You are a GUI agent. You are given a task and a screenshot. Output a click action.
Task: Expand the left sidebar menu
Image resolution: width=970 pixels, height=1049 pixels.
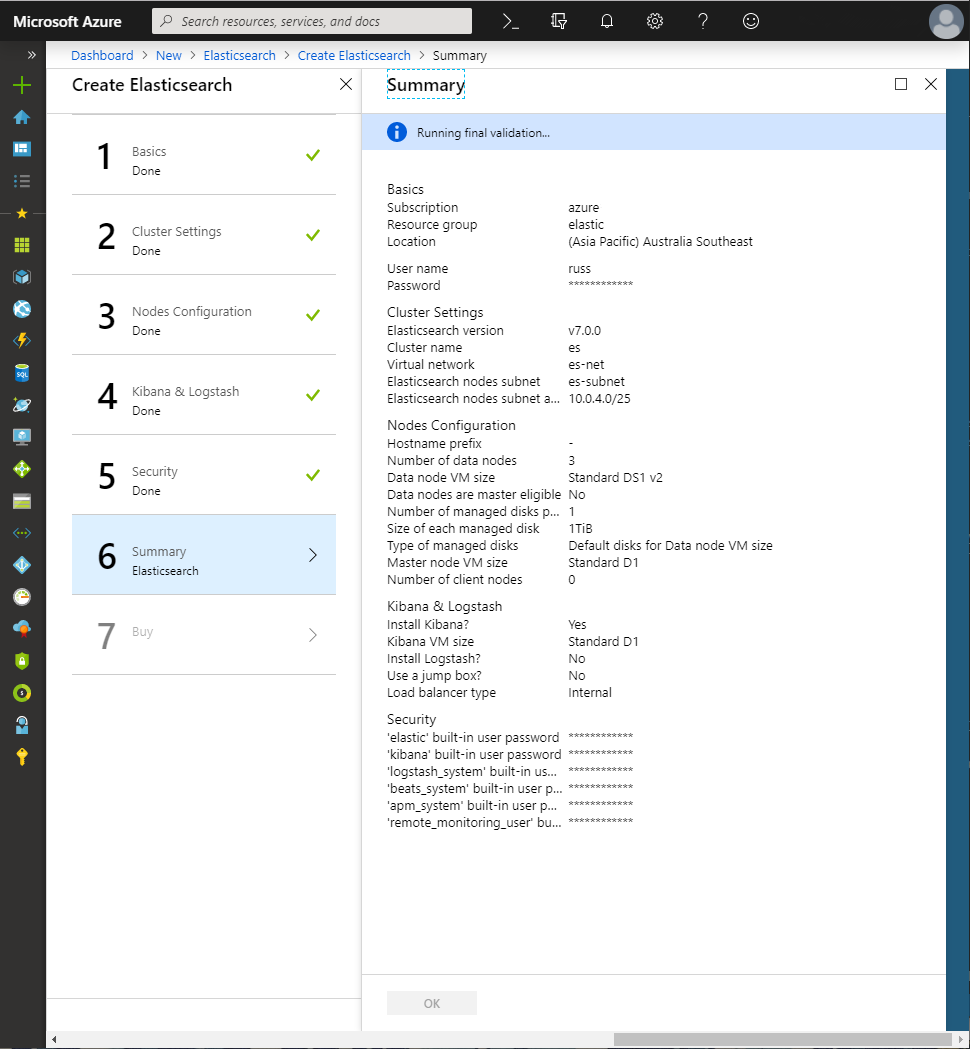tap(31, 55)
